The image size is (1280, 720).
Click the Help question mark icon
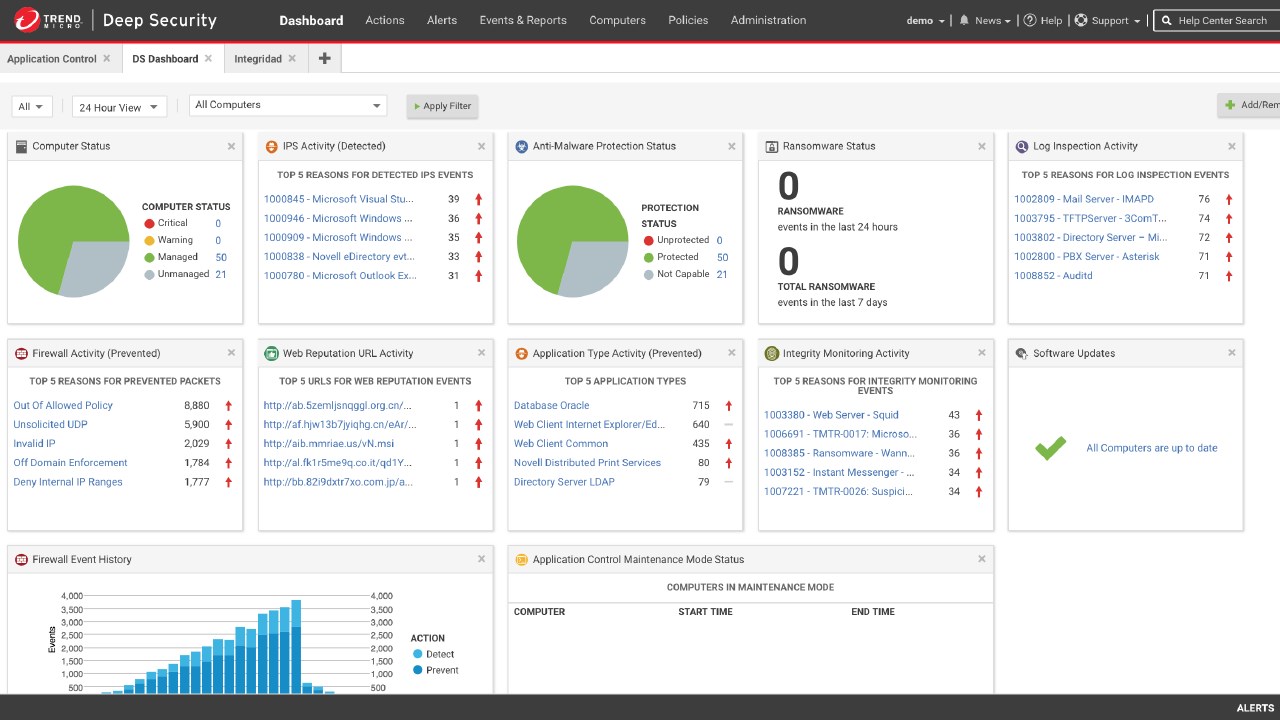point(1030,20)
